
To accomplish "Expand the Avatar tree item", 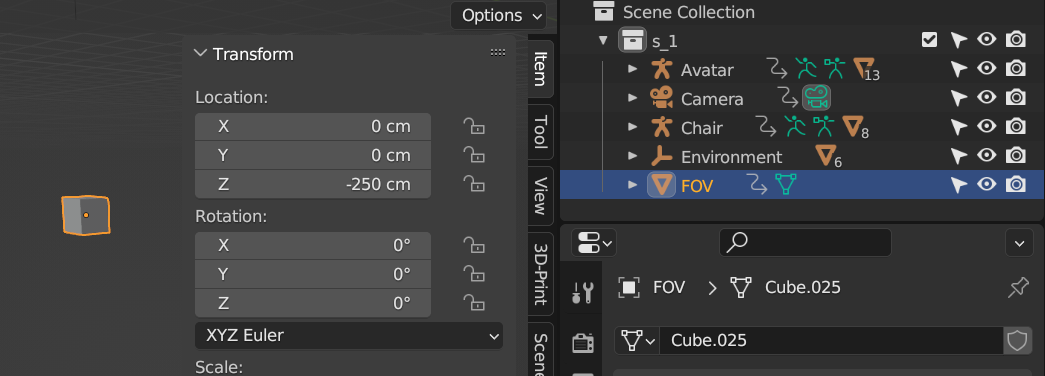I will click(x=632, y=69).
